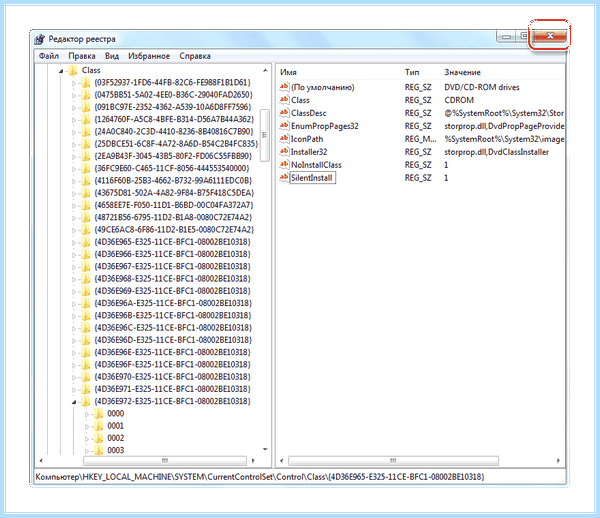Close the Registry Editor window

[x=550, y=36]
